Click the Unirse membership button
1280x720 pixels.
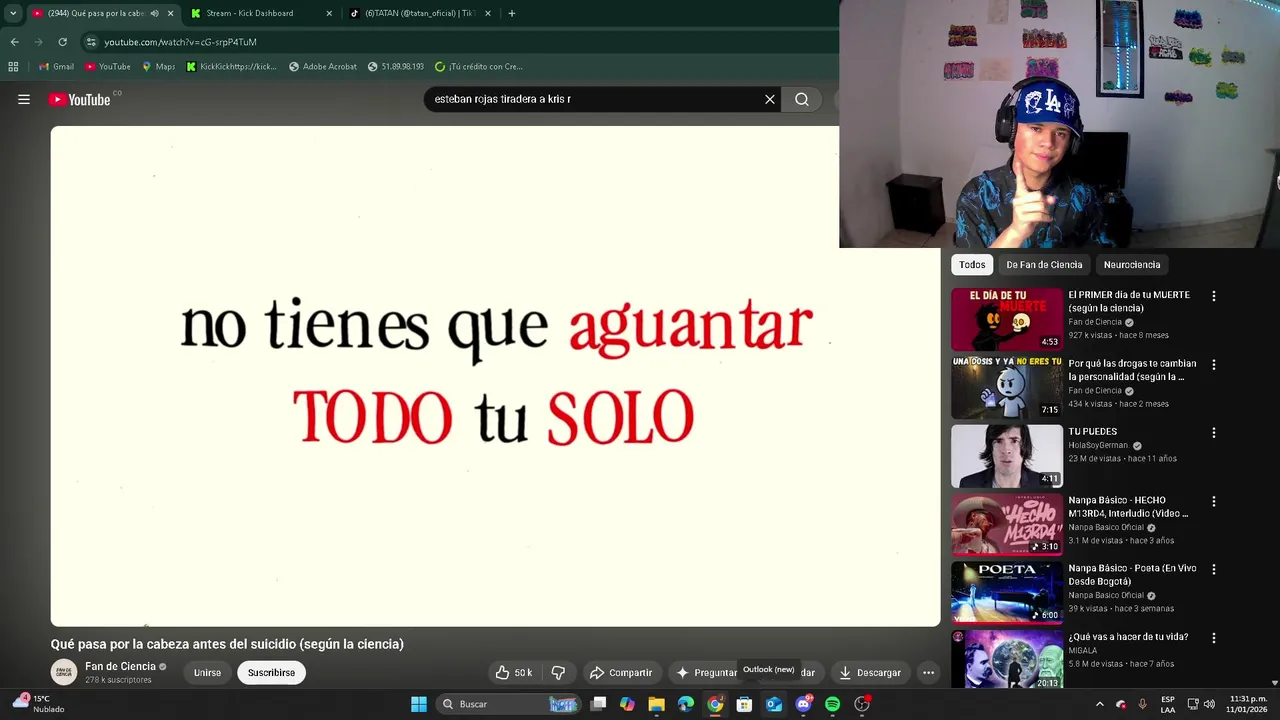click(x=207, y=673)
